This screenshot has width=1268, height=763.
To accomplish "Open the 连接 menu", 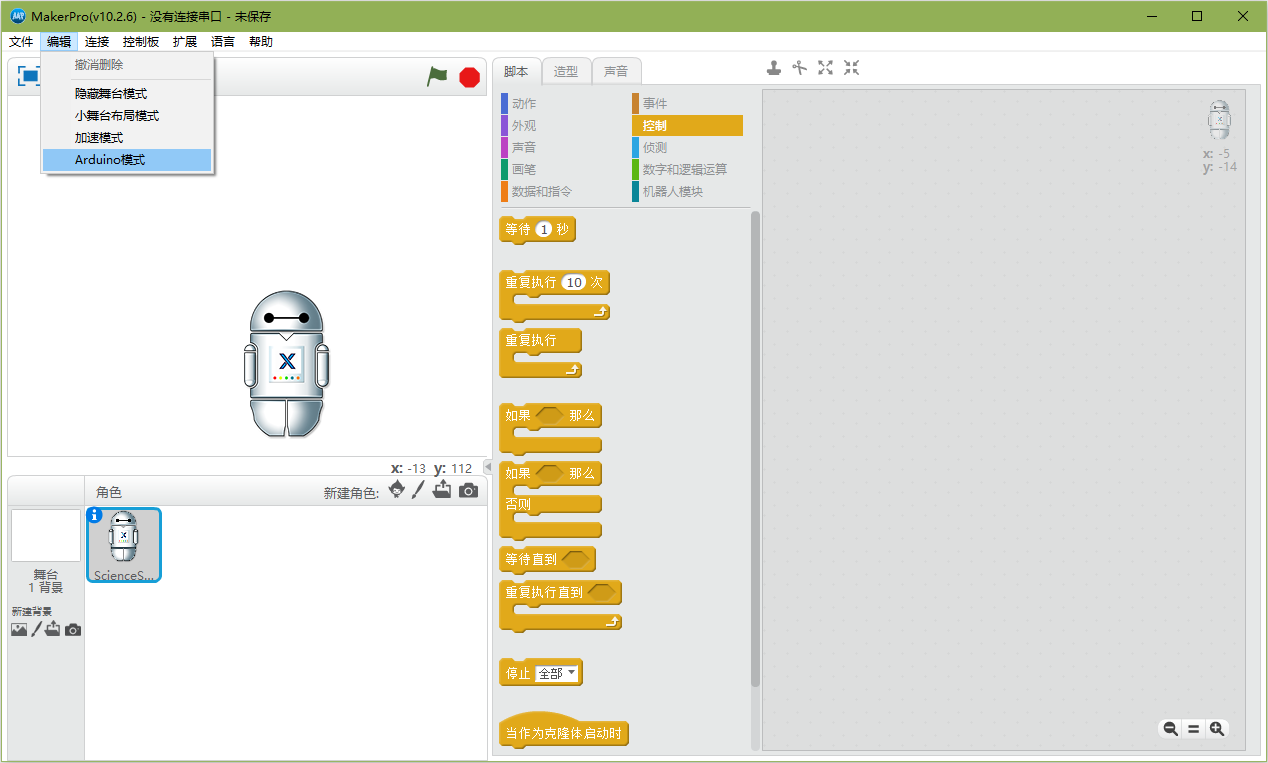I will point(96,41).
